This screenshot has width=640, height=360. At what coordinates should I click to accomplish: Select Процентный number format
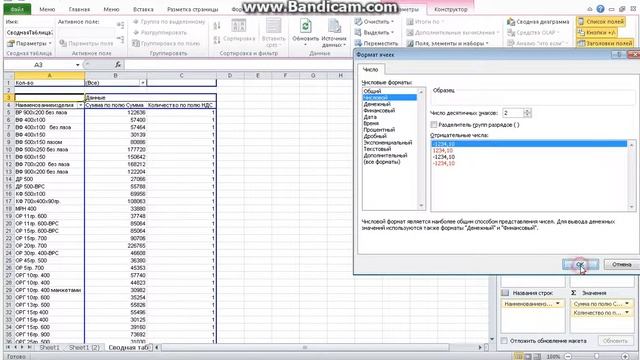(379, 129)
